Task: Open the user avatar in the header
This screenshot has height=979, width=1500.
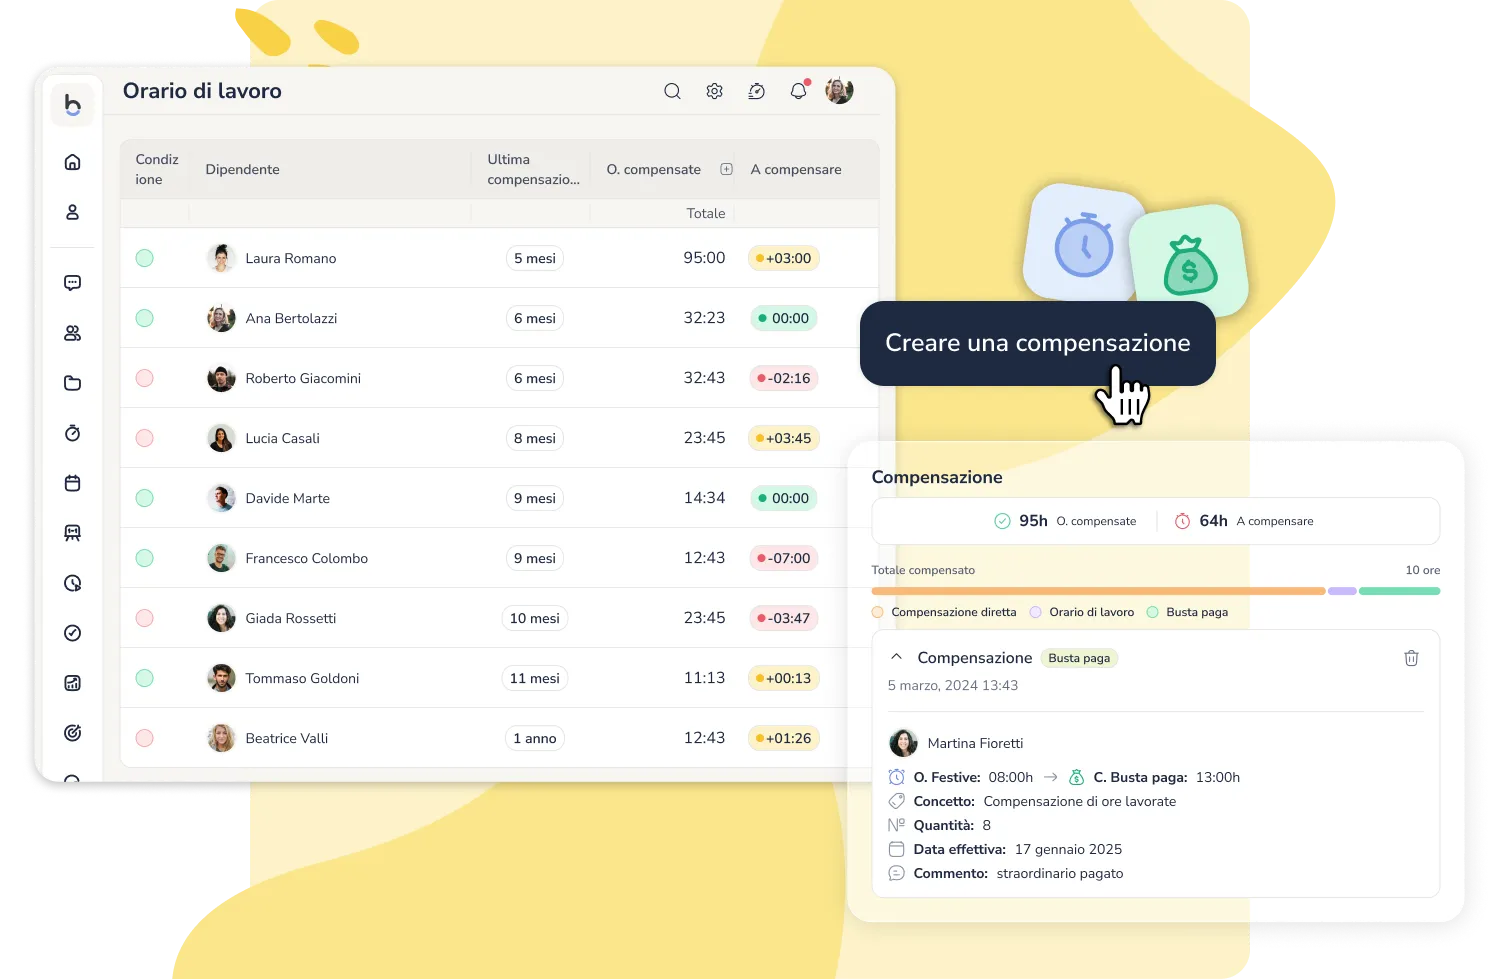Action: [839, 91]
